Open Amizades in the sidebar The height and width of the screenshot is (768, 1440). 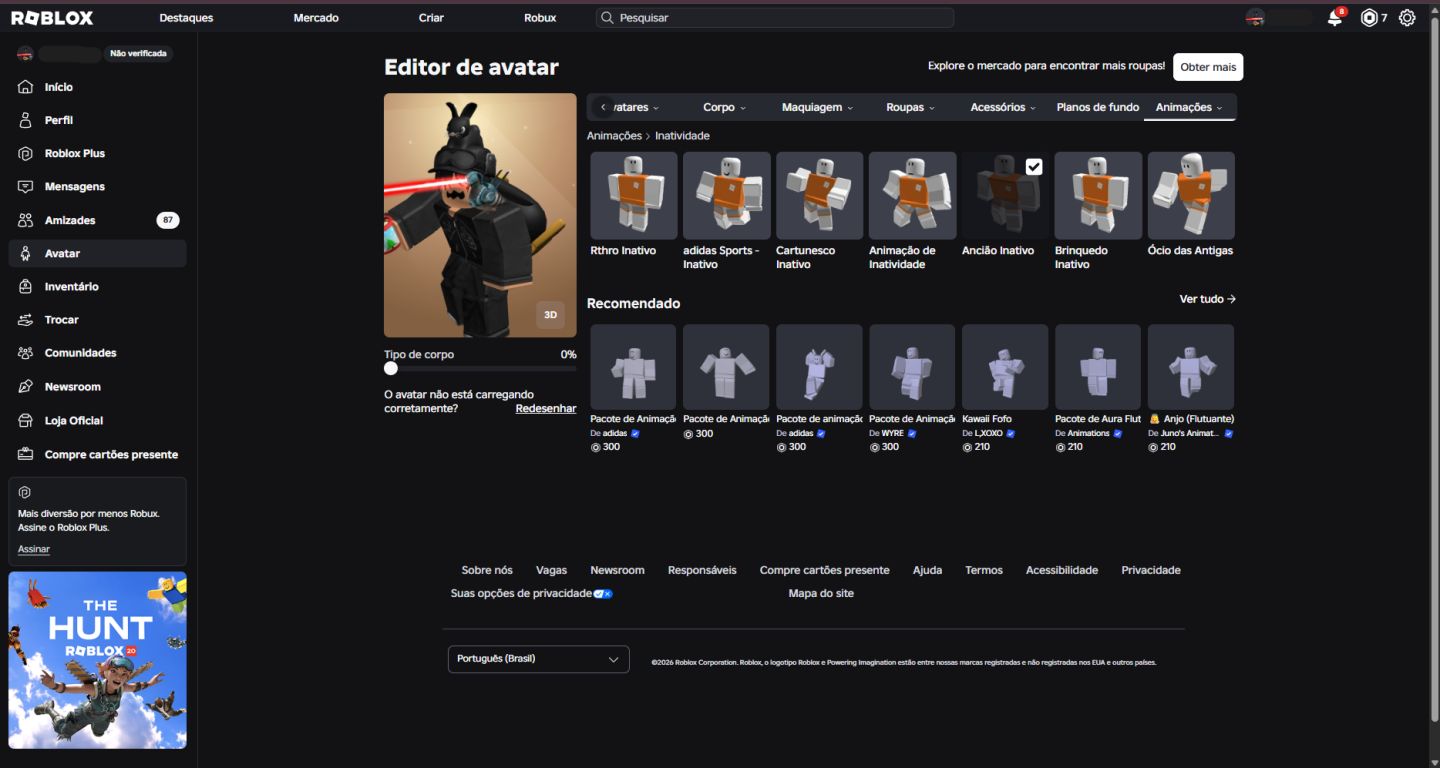97,220
